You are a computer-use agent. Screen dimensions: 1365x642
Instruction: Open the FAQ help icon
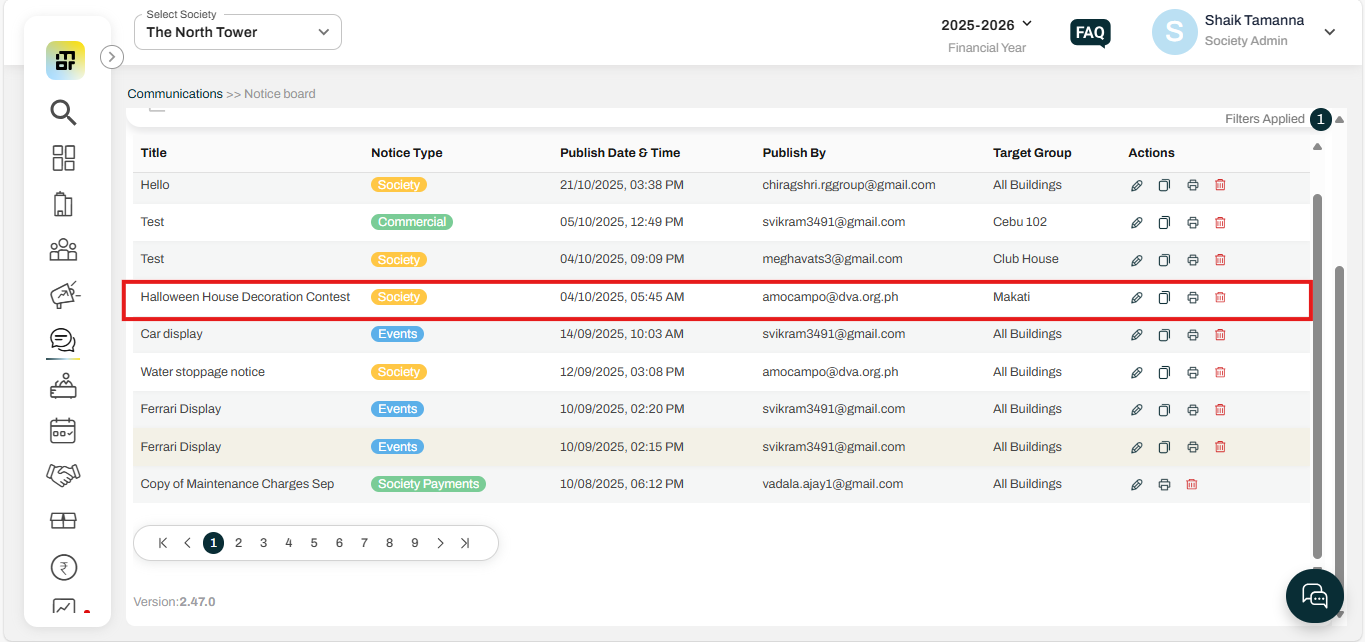pyautogui.click(x=1090, y=32)
